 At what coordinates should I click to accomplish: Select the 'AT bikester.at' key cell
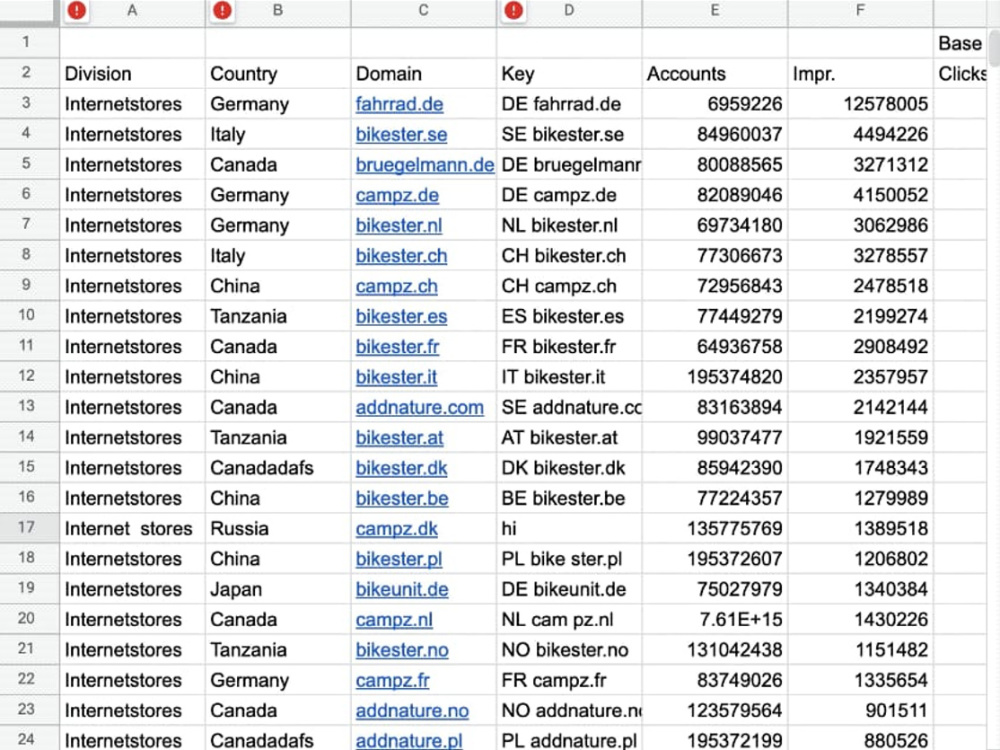click(x=570, y=437)
